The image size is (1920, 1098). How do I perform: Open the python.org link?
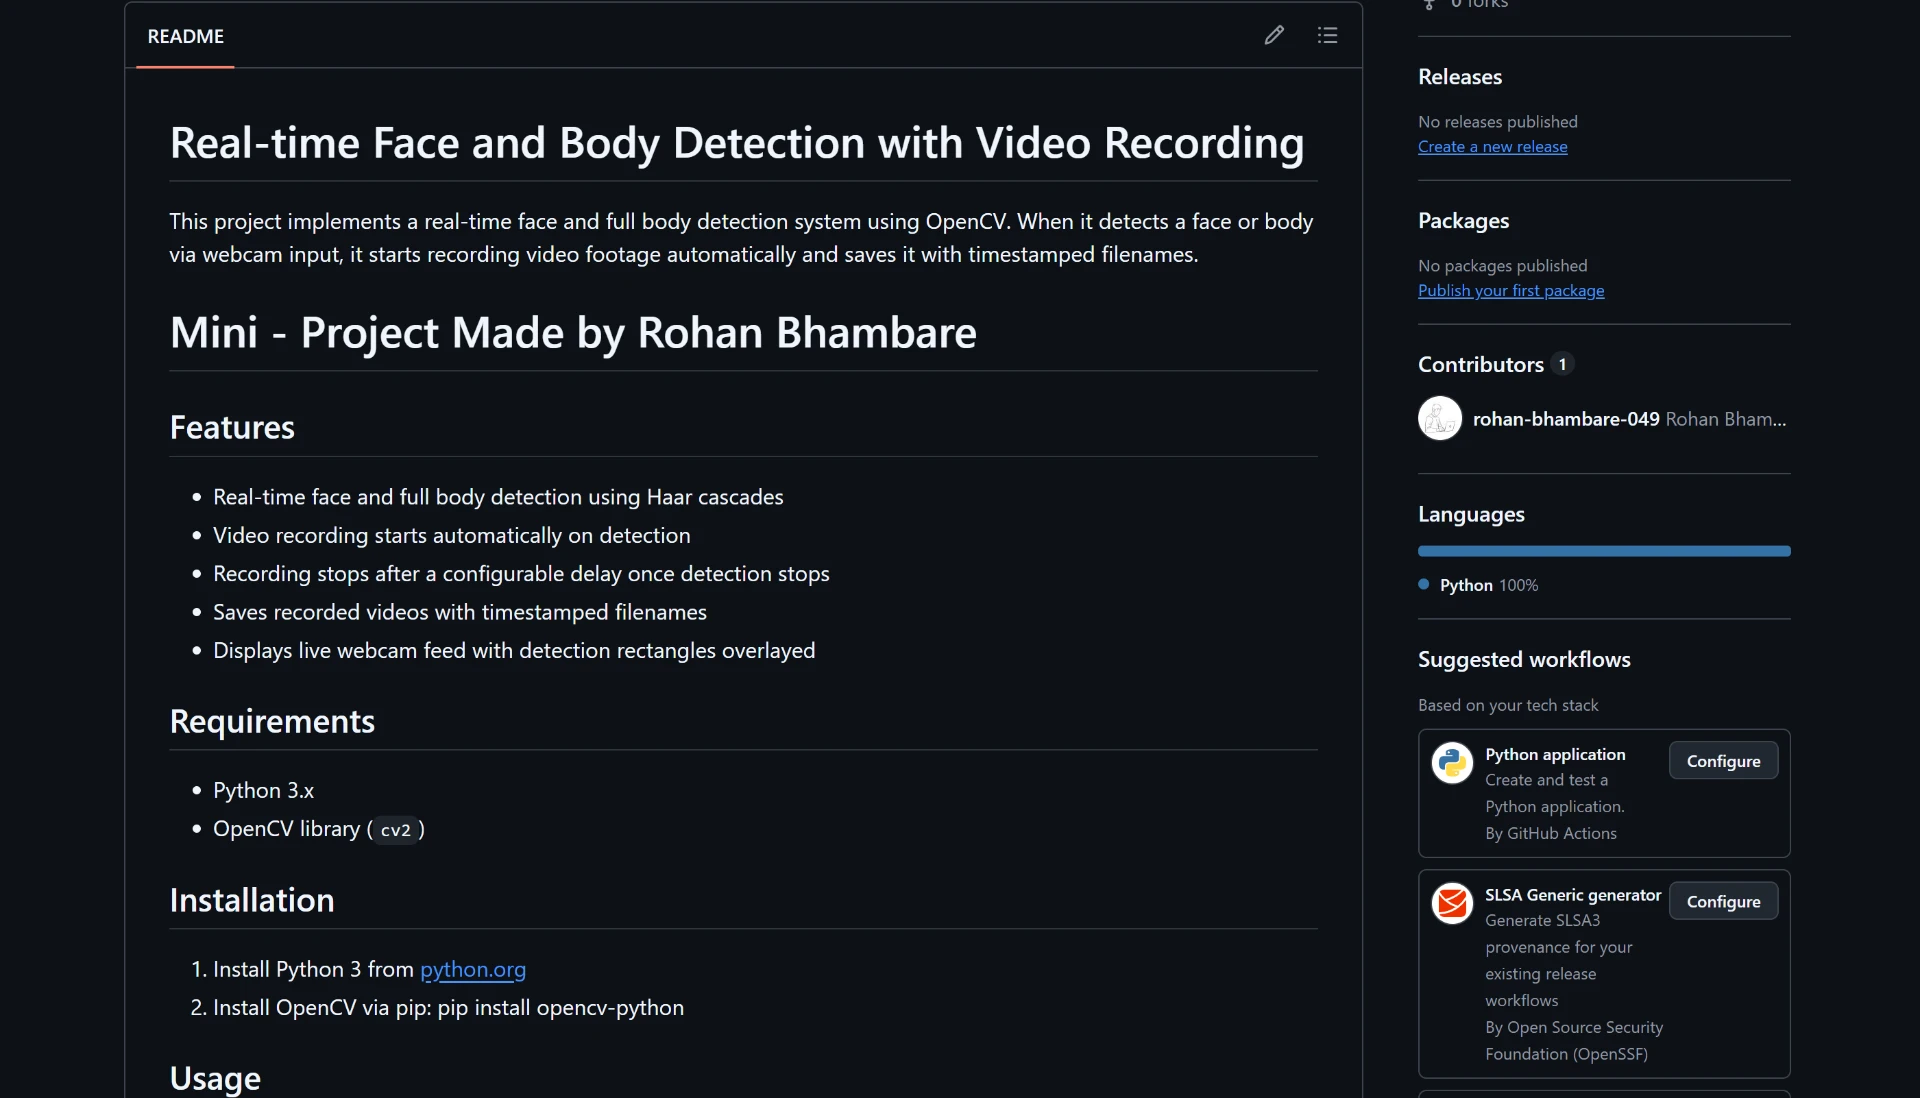point(473,969)
